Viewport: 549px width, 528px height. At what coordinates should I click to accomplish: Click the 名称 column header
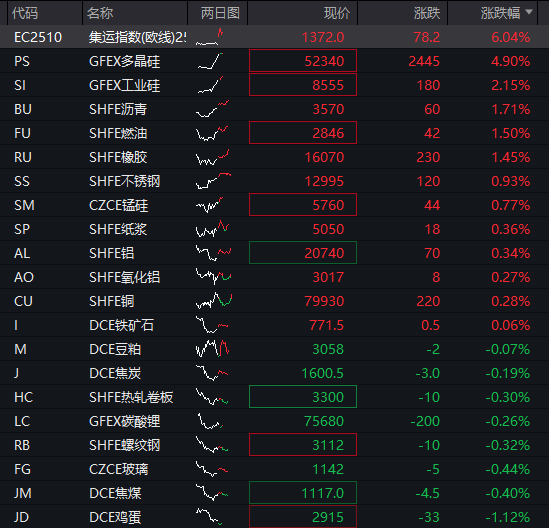tap(100, 13)
